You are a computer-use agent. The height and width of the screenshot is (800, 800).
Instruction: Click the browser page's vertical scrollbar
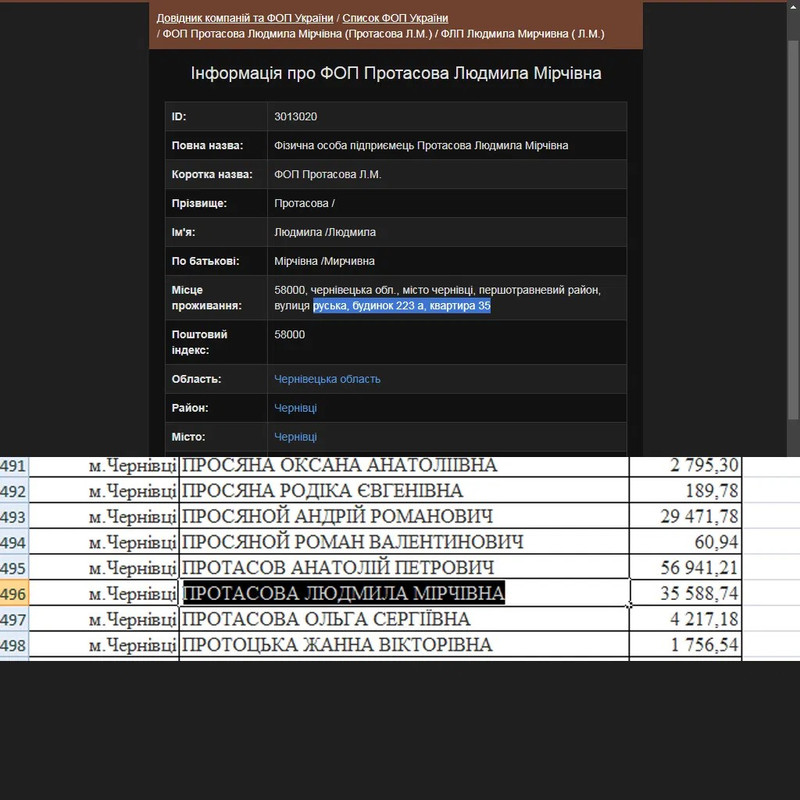coord(792,230)
